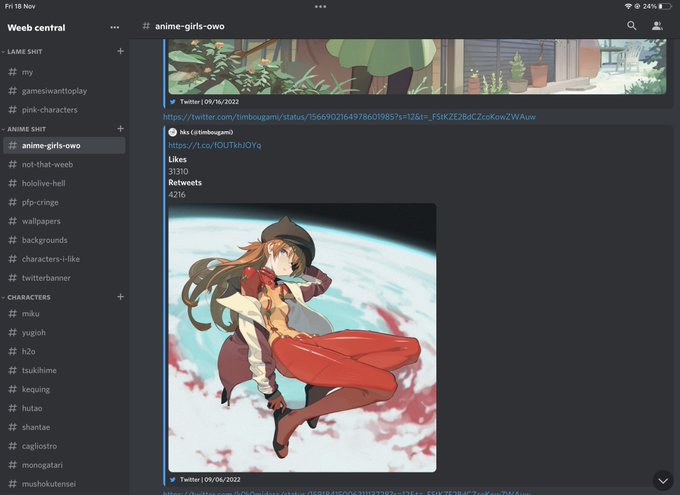
Task: Open the h2o channel
Action: [64, 351]
